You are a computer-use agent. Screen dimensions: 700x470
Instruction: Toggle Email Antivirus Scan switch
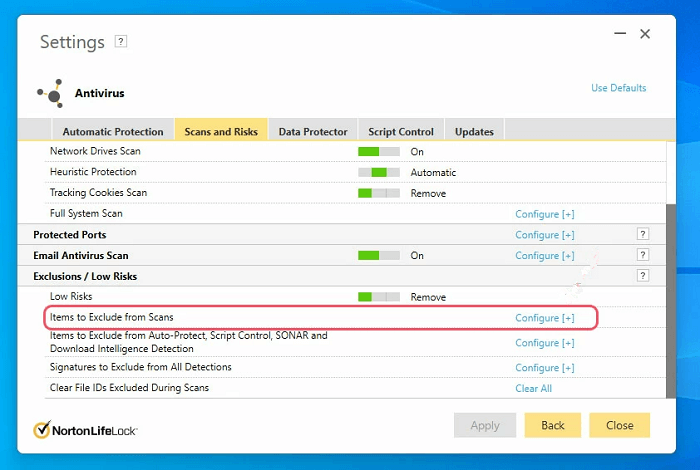click(x=379, y=255)
